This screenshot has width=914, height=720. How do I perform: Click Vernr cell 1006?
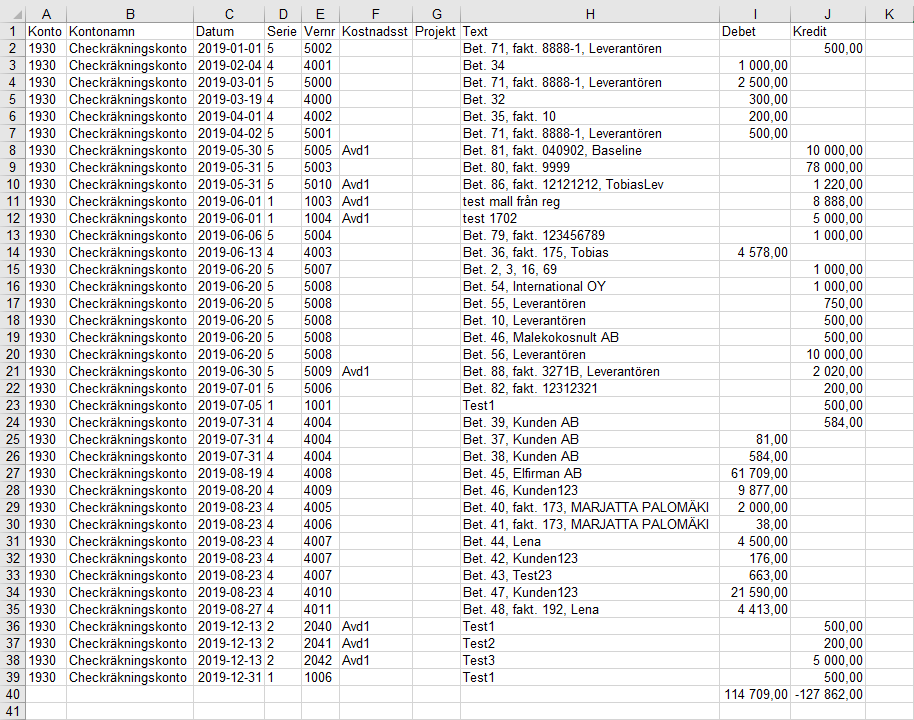coord(320,677)
